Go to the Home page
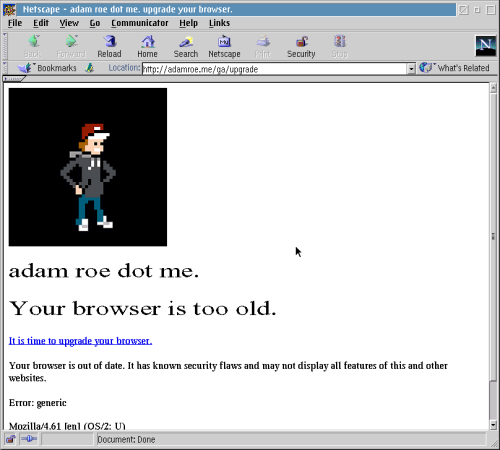The height and width of the screenshot is (450, 500). (148, 47)
